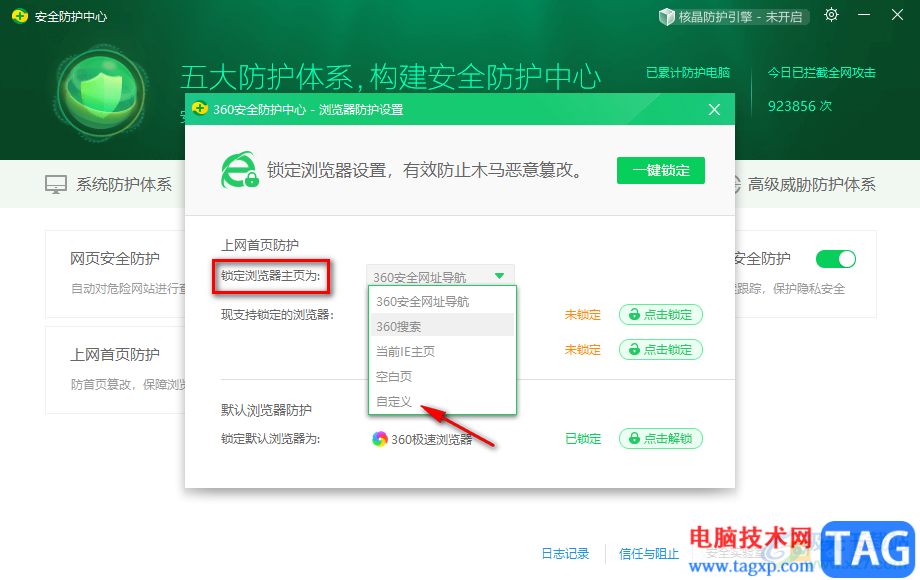Click the 网页安全防护 card title

(x=115, y=259)
